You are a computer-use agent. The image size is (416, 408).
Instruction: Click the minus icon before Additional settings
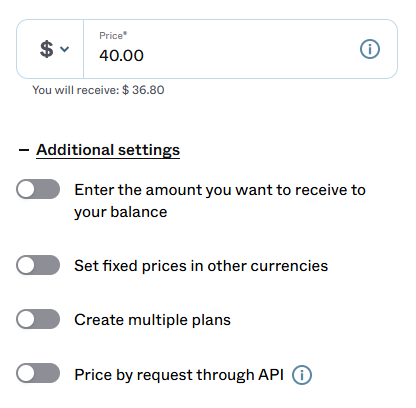click(24, 150)
